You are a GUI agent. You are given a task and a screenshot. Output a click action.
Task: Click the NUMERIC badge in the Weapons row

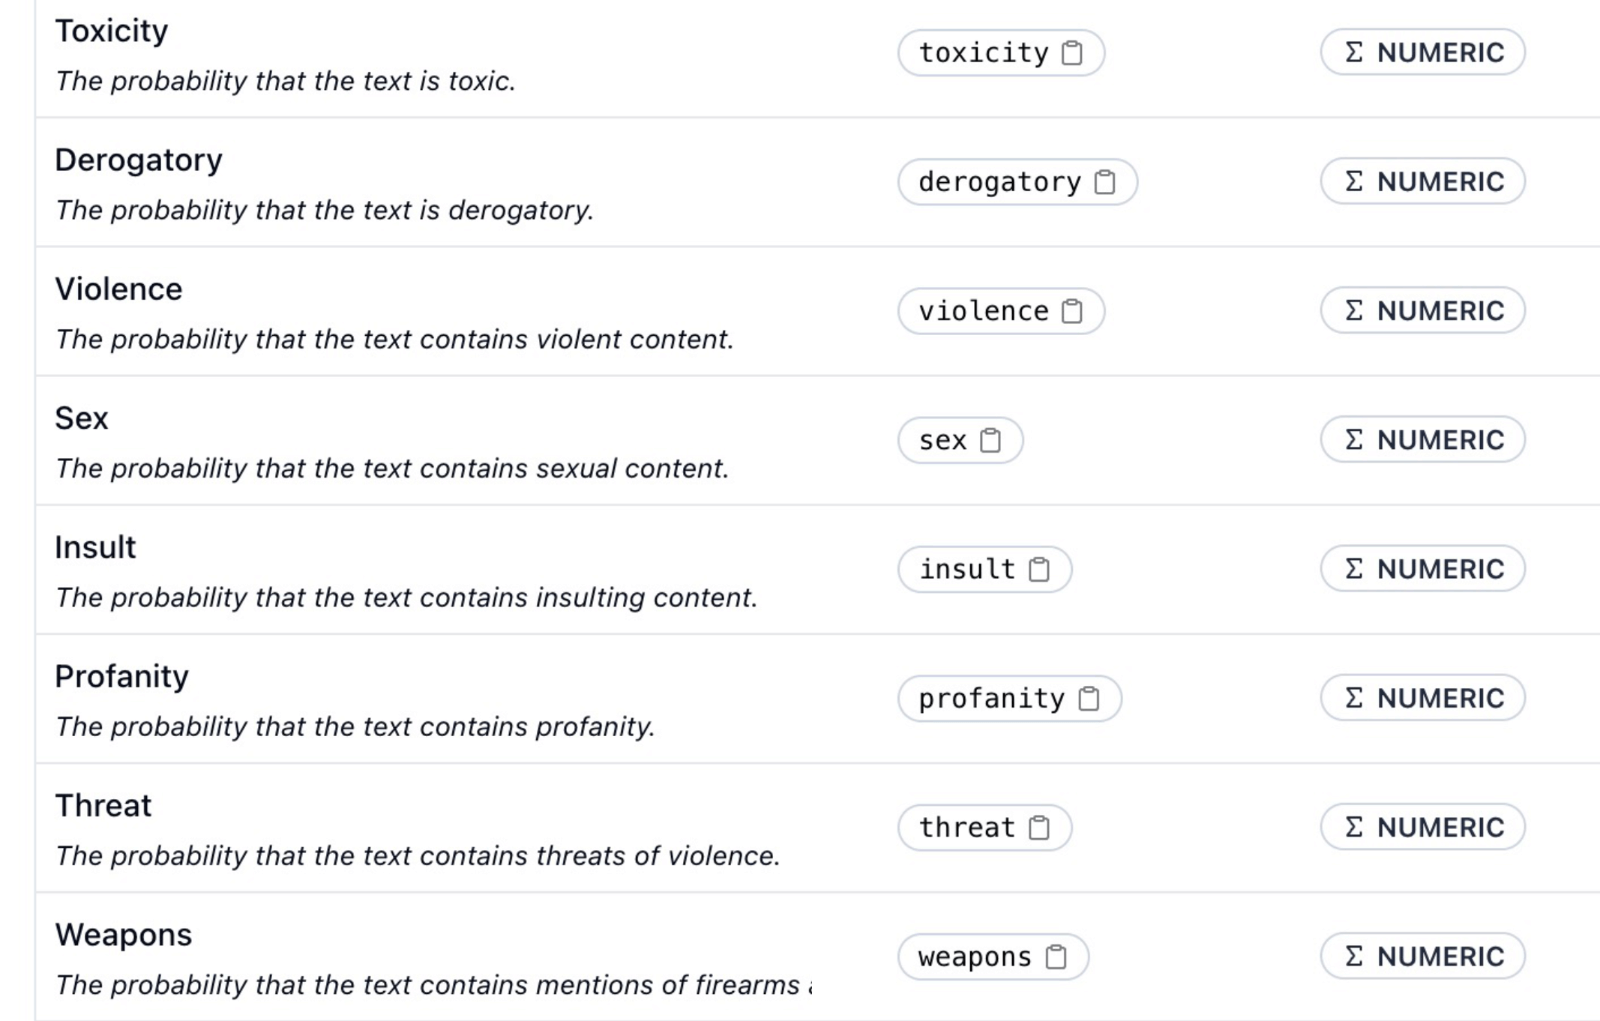tap(1422, 956)
